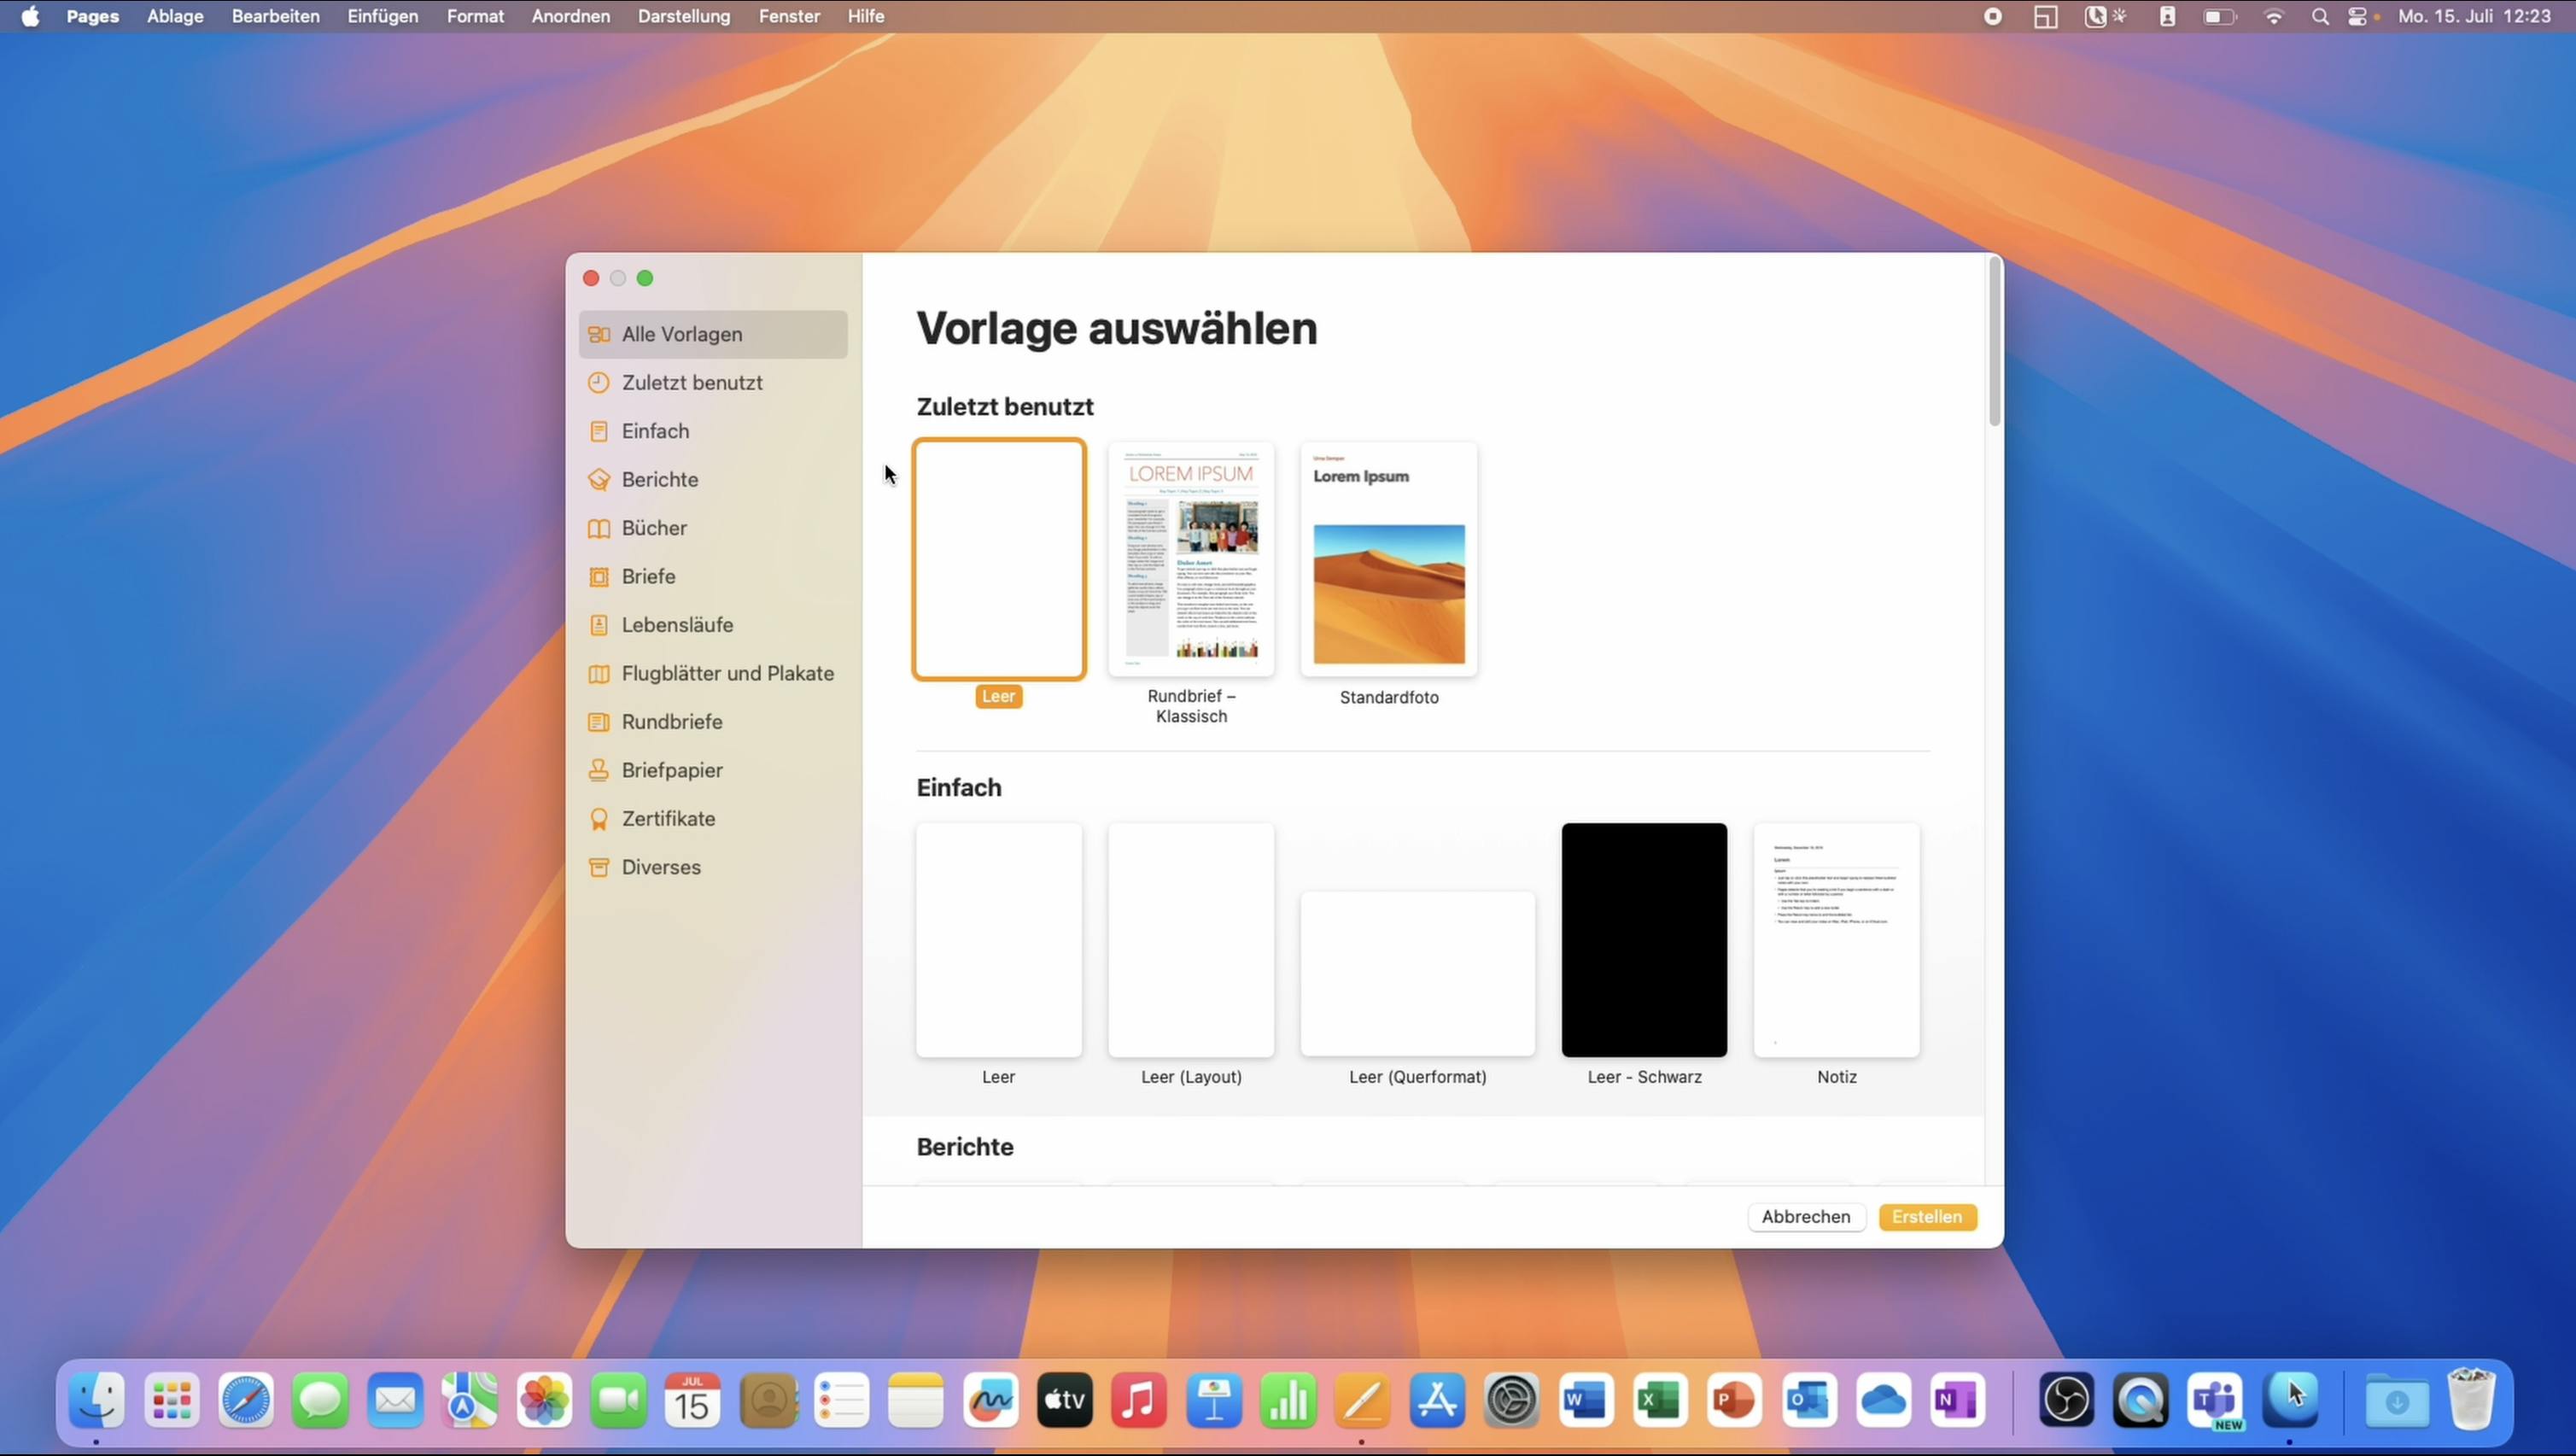Open Microsoft Excel from the Dock
Viewport: 2576px width, 1456px height.
click(x=1659, y=1400)
